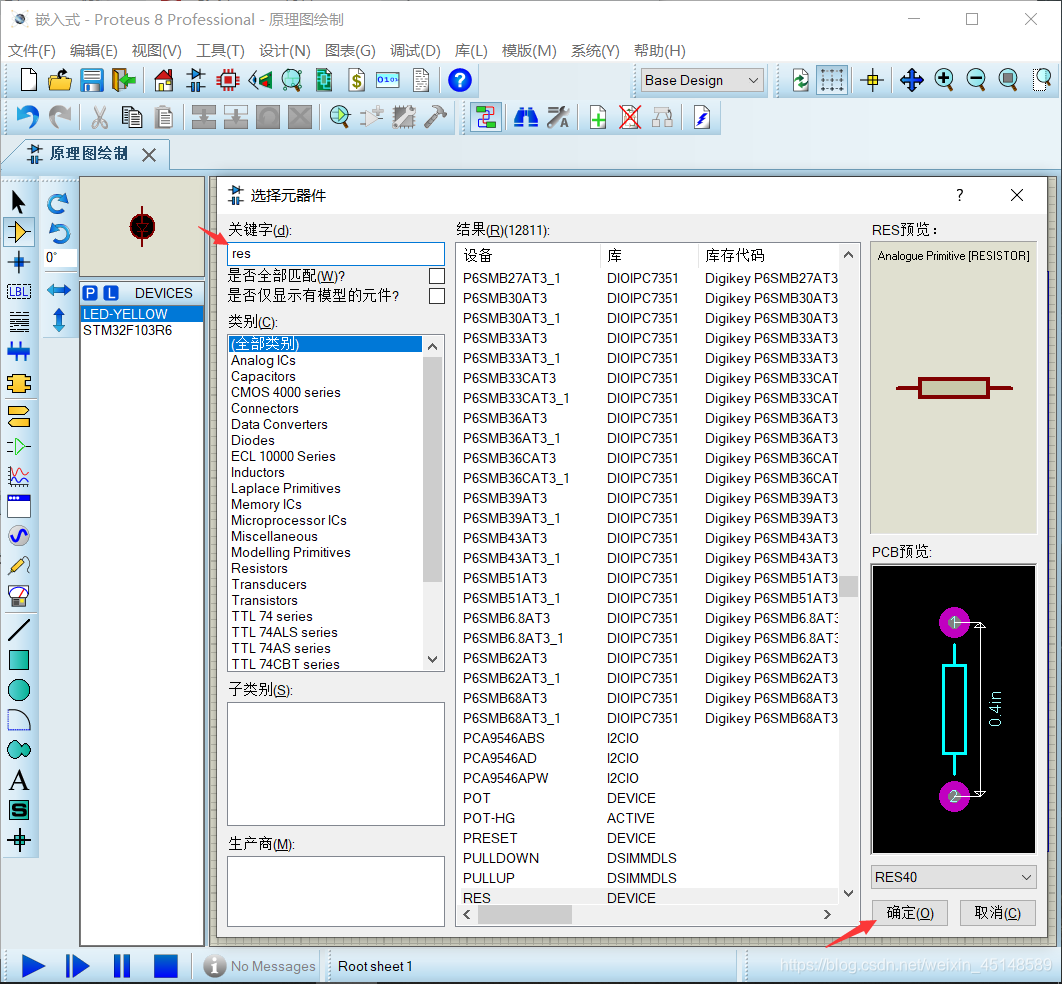Click the 取消(C) cancel button
Screen dimensions: 1062x984
[998, 913]
